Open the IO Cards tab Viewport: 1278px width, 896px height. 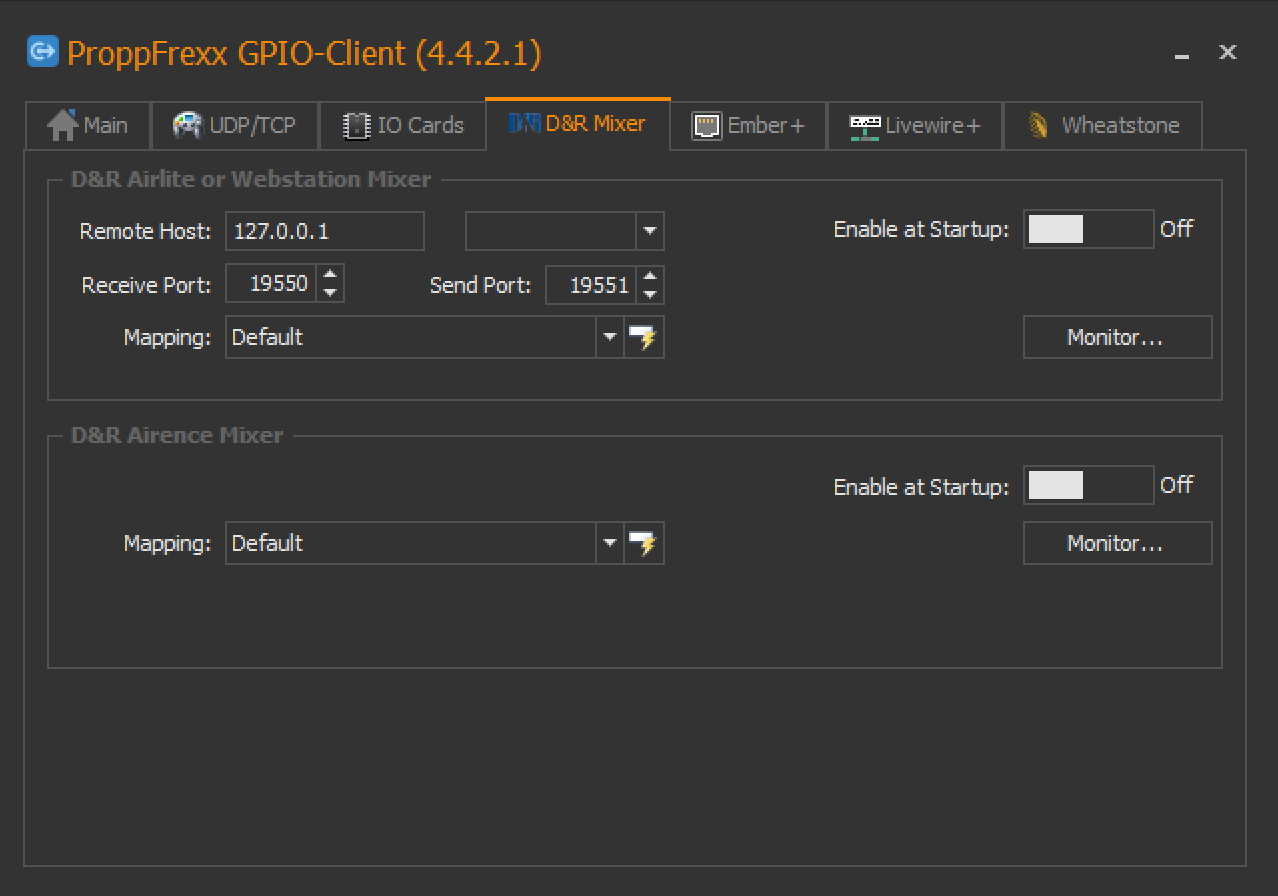coord(403,125)
